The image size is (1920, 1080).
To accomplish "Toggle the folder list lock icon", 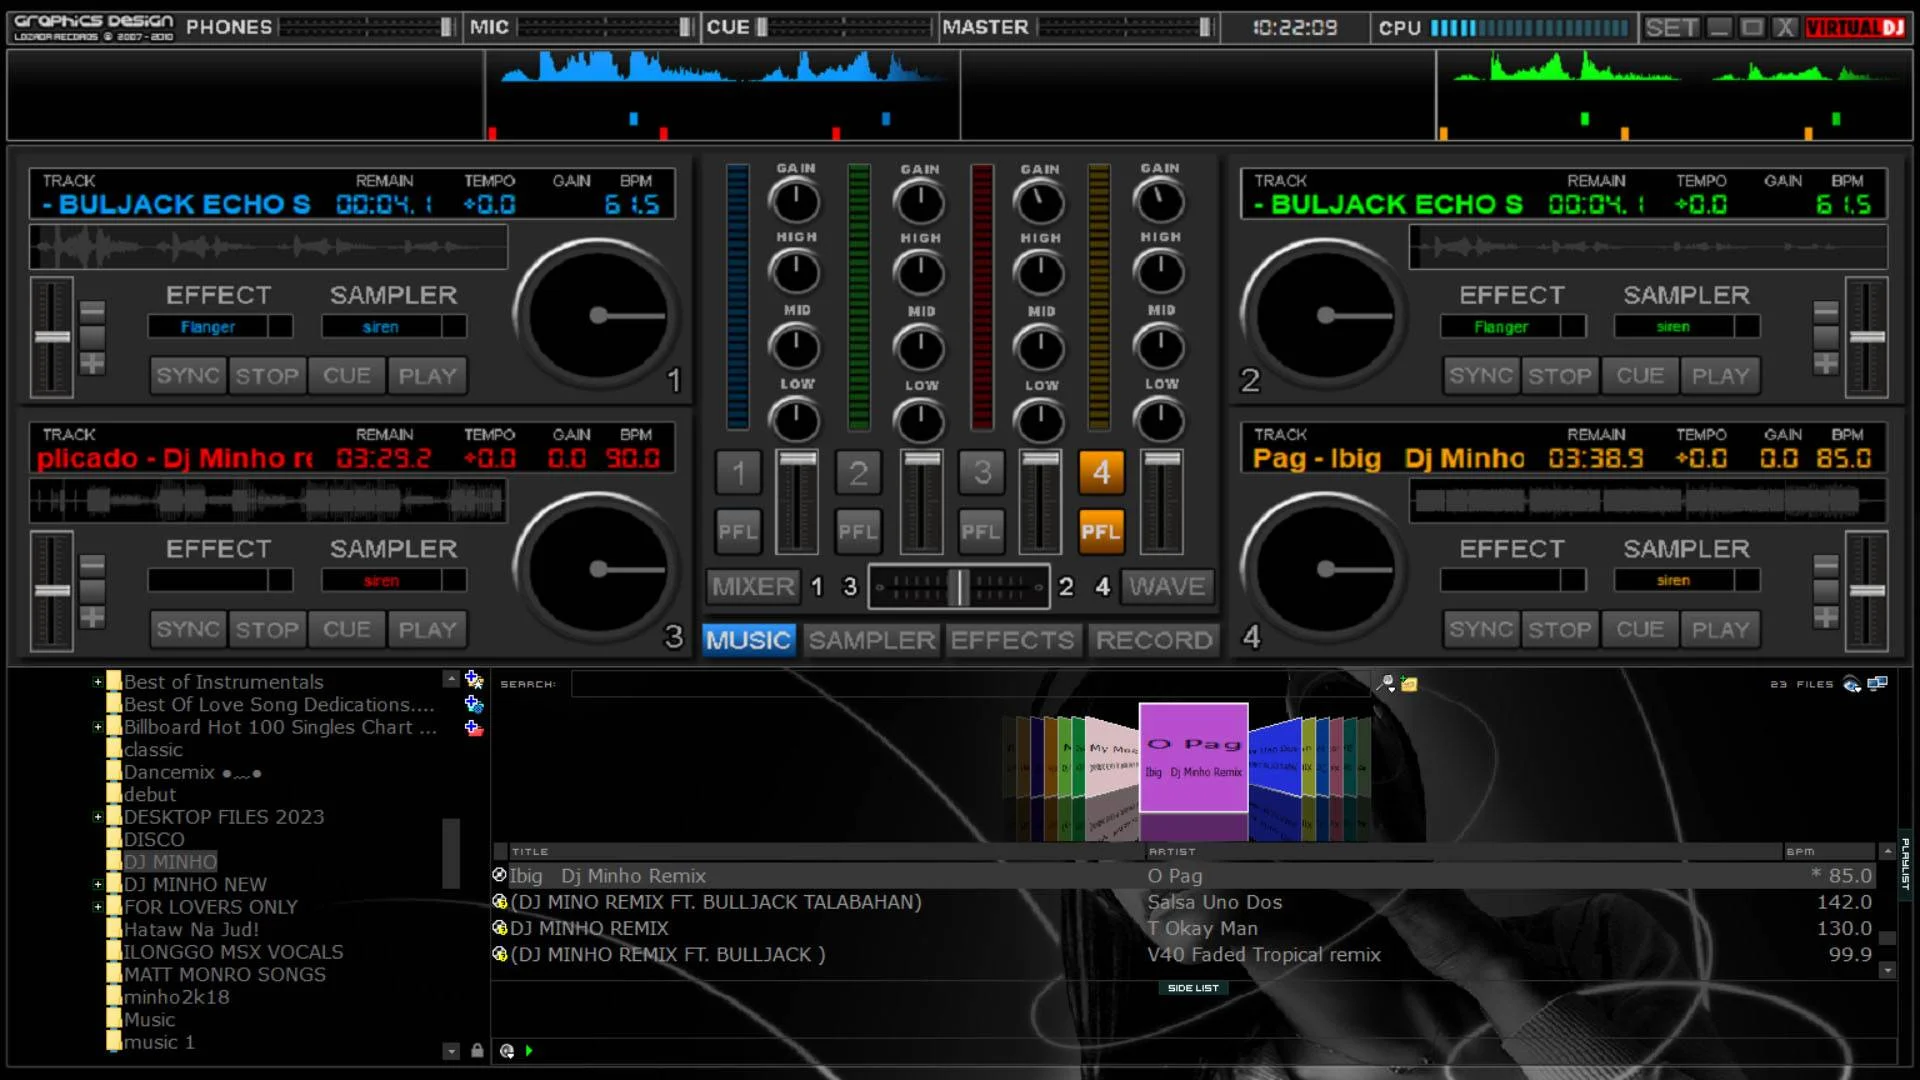I will (x=477, y=1051).
